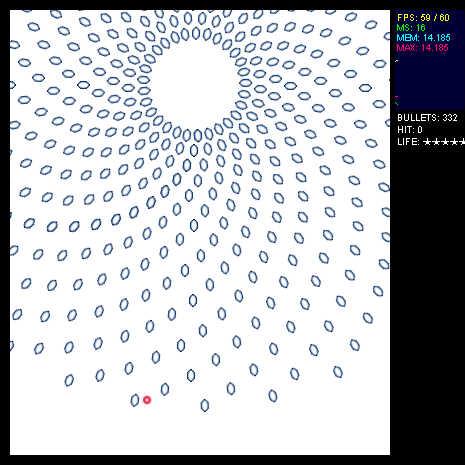Click the yellow FPS counter text
The image size is (465, 465).
(423, 17)
